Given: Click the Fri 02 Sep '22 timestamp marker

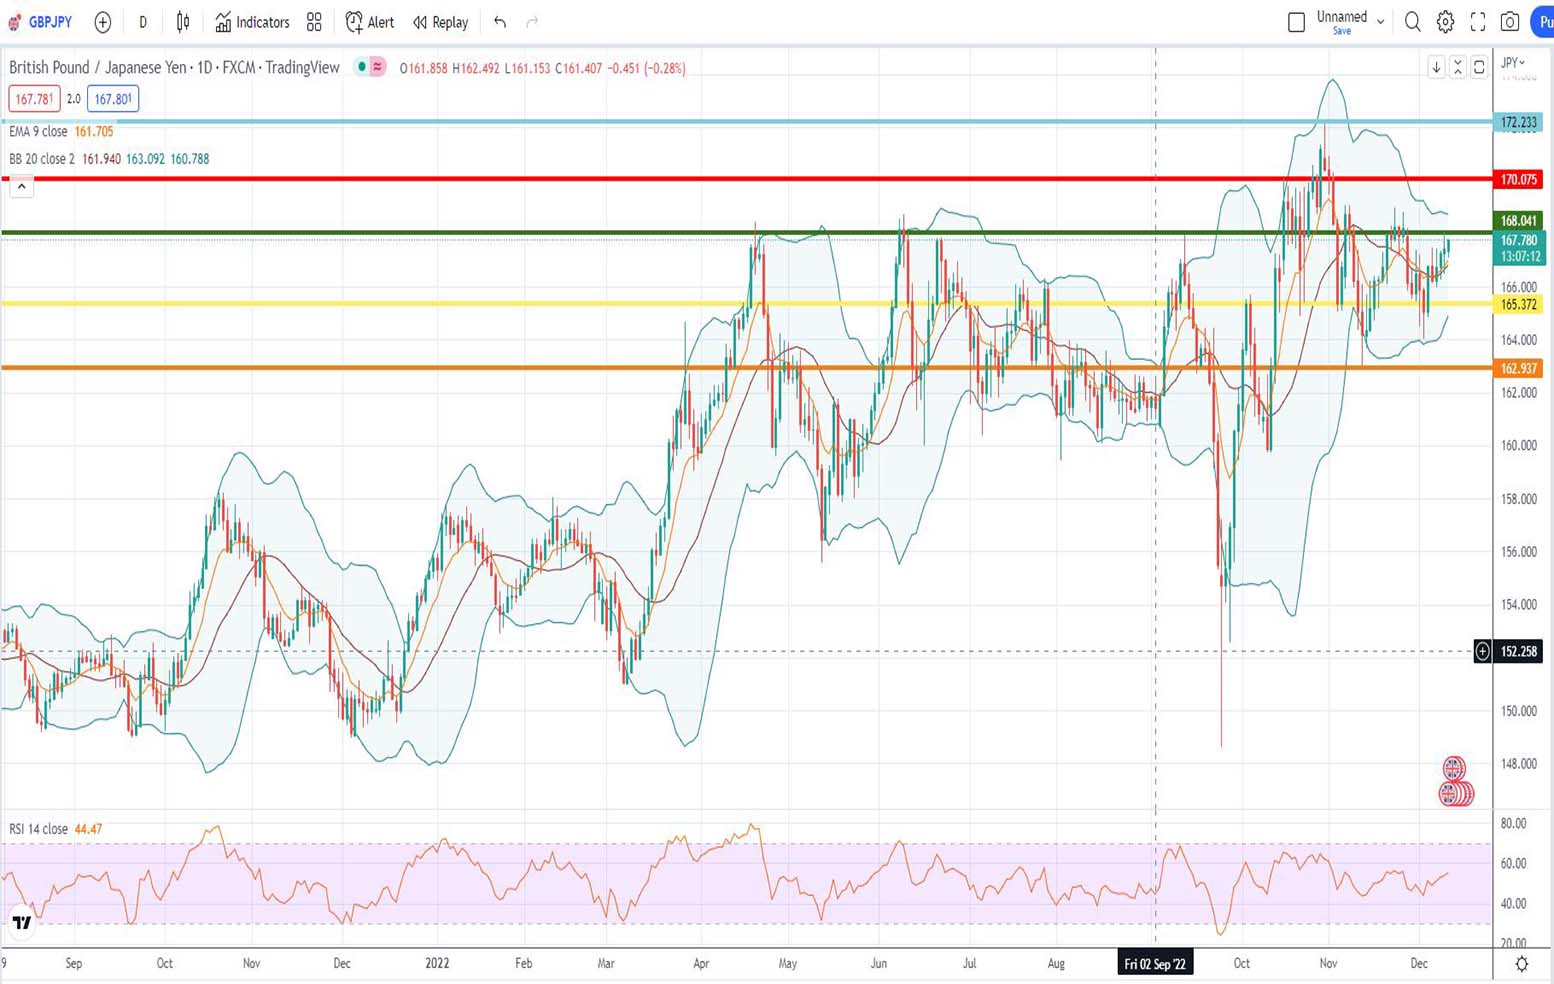Looking at the screenshot, I should pos(1155,963).
